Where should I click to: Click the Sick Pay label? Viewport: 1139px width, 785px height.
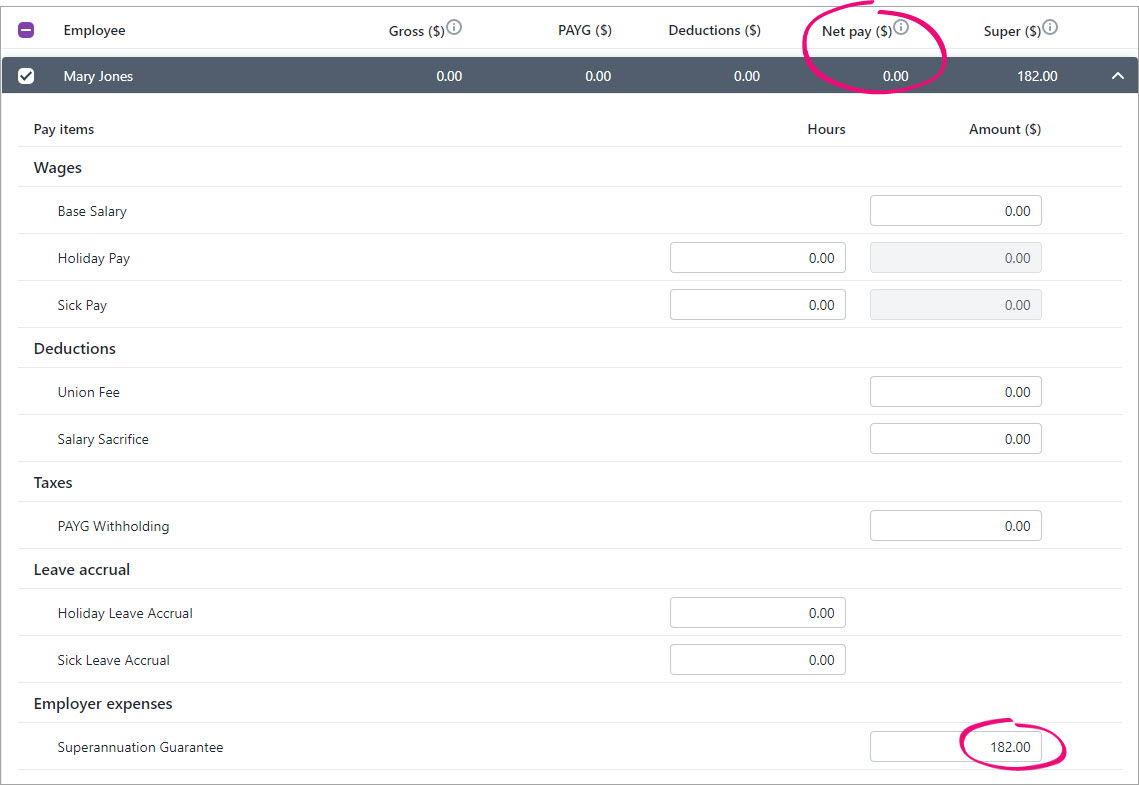[82, 306]
